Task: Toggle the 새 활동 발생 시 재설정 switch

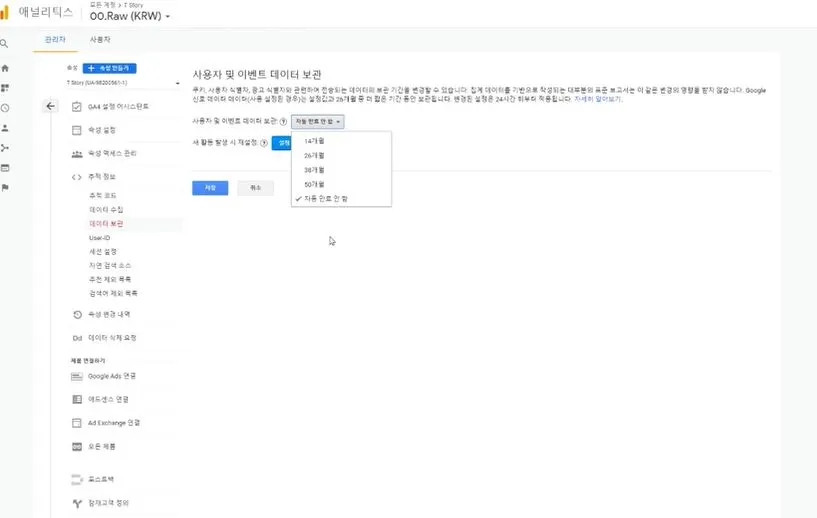Action: [281, 143]
